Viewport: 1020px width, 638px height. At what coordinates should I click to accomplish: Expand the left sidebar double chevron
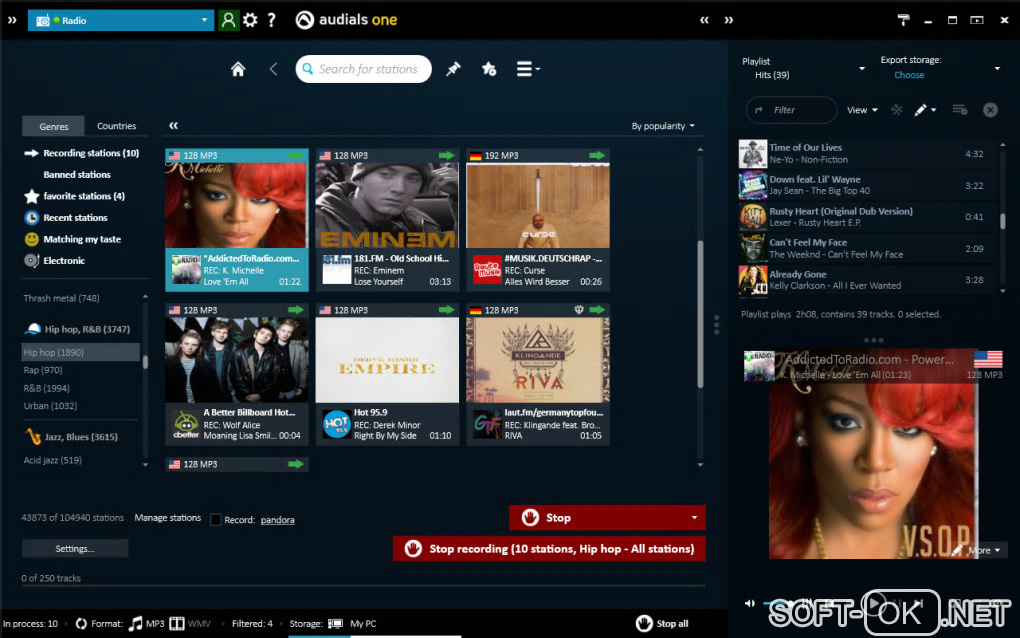coord(12,20)
